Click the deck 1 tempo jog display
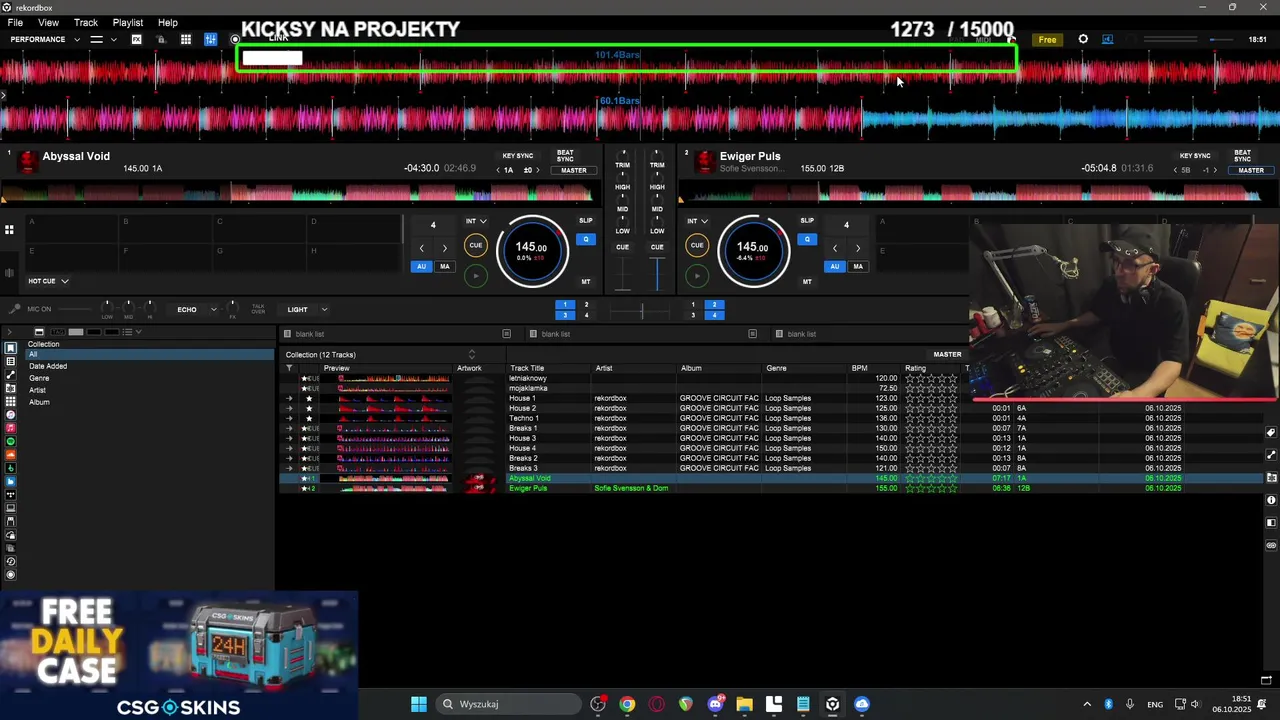 pos(532,250)
